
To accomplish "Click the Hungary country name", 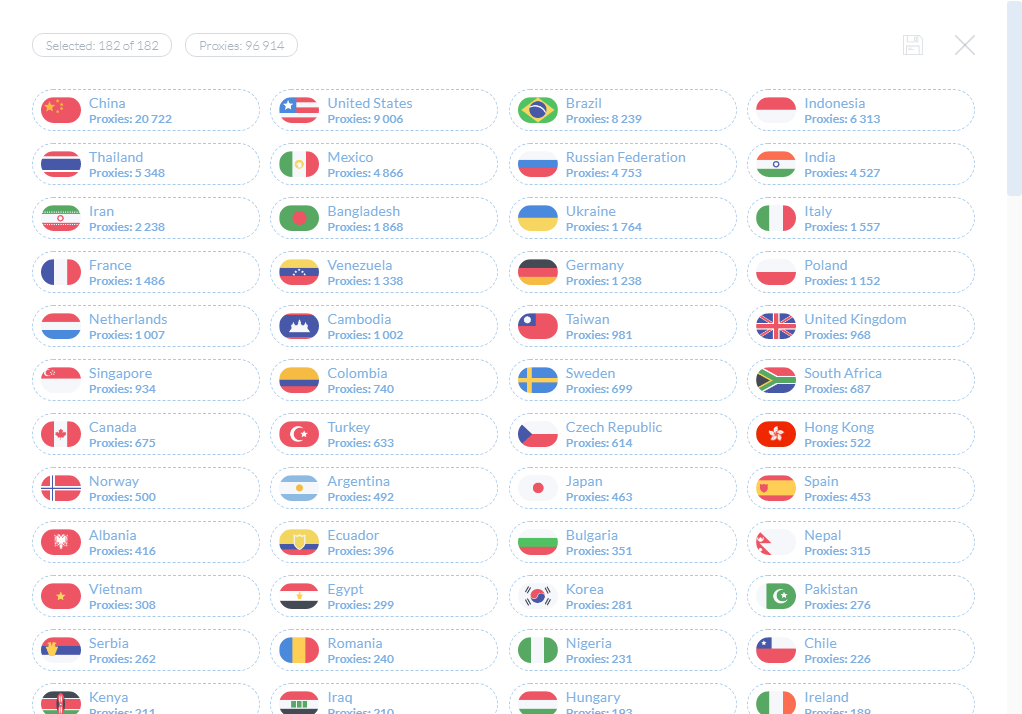I will 593,698.
